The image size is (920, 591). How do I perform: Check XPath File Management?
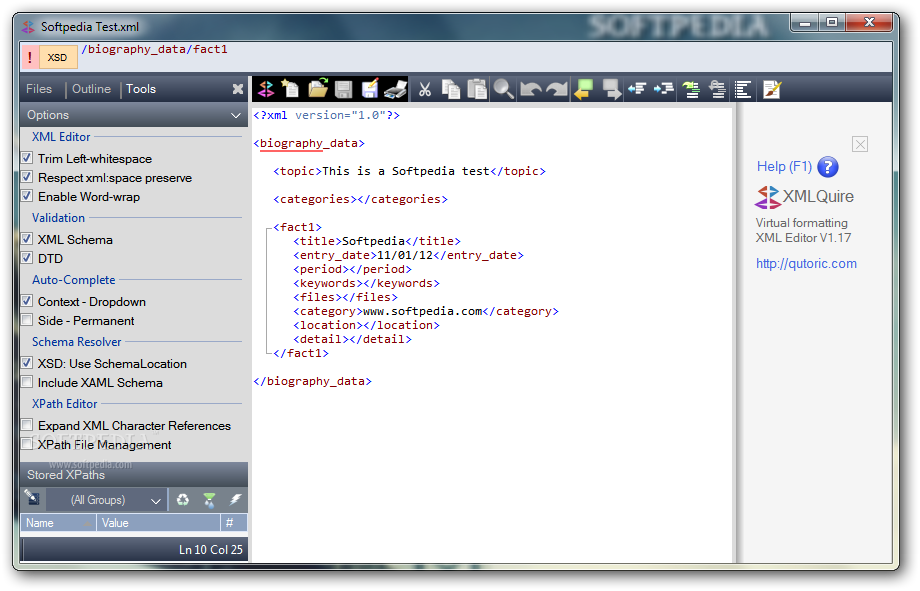(x=27, y=444)
